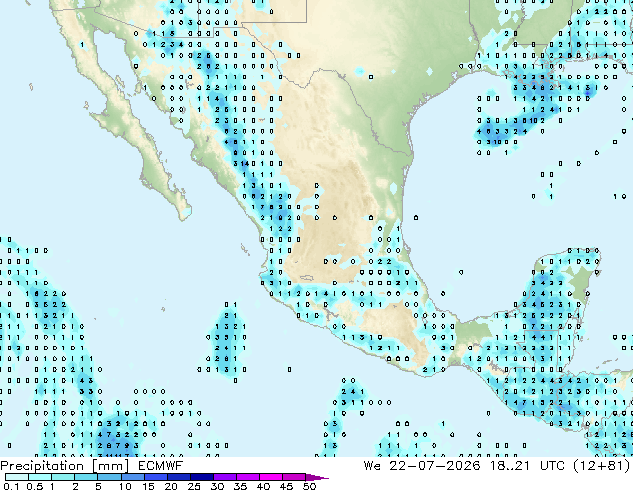Click the '18..21' hour range text
The image size is (634, 490).
pyautogui.click(x=509, y=466)
